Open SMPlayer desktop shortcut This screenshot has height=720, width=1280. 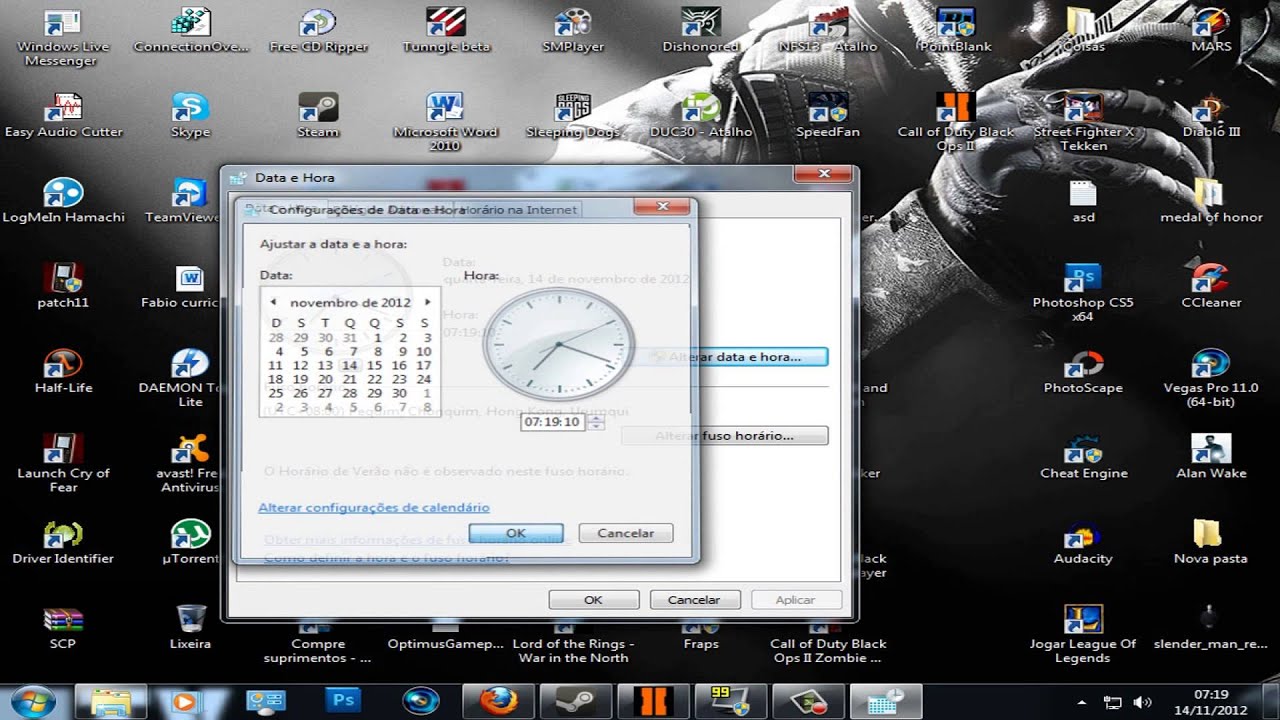click(573, 30)
